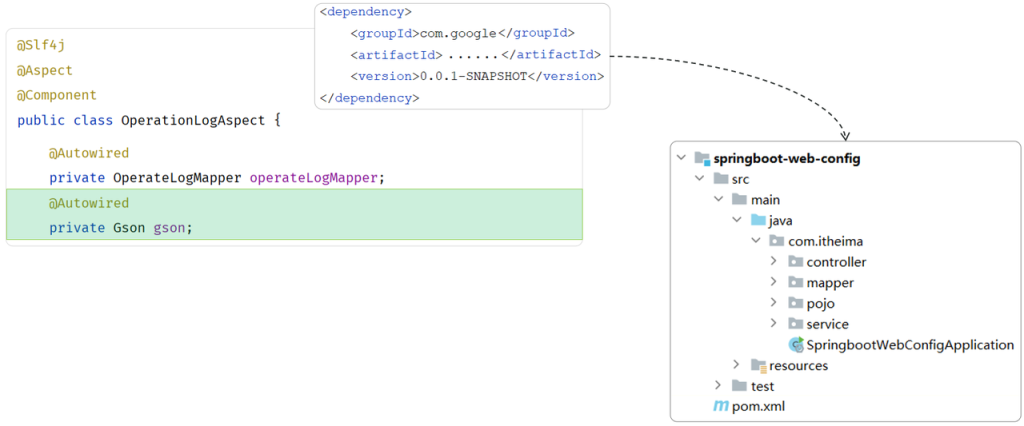Screen dimensions: 1024x426
Task: Expand the resources folder arrow
Action: coord(737,366)
